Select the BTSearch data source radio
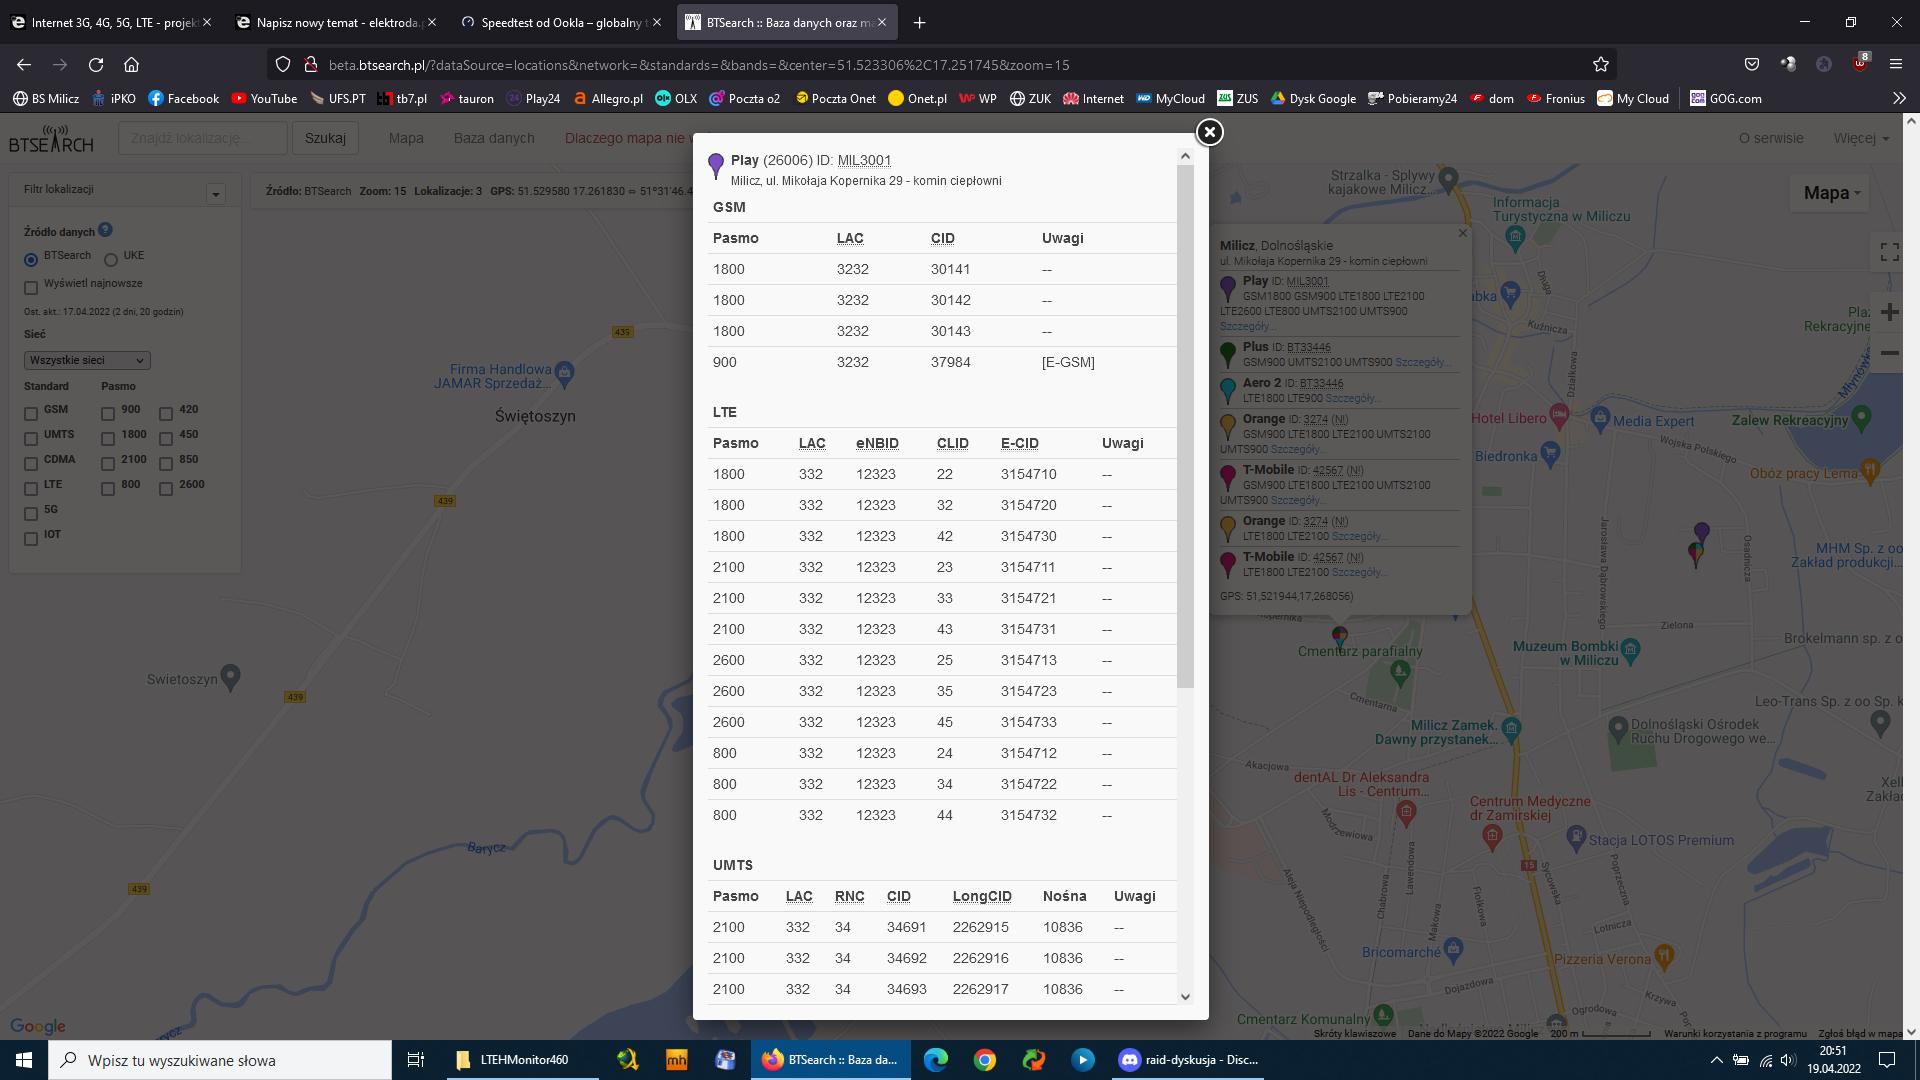Viewport: 1920px width, 1080px height. point(31,260)
